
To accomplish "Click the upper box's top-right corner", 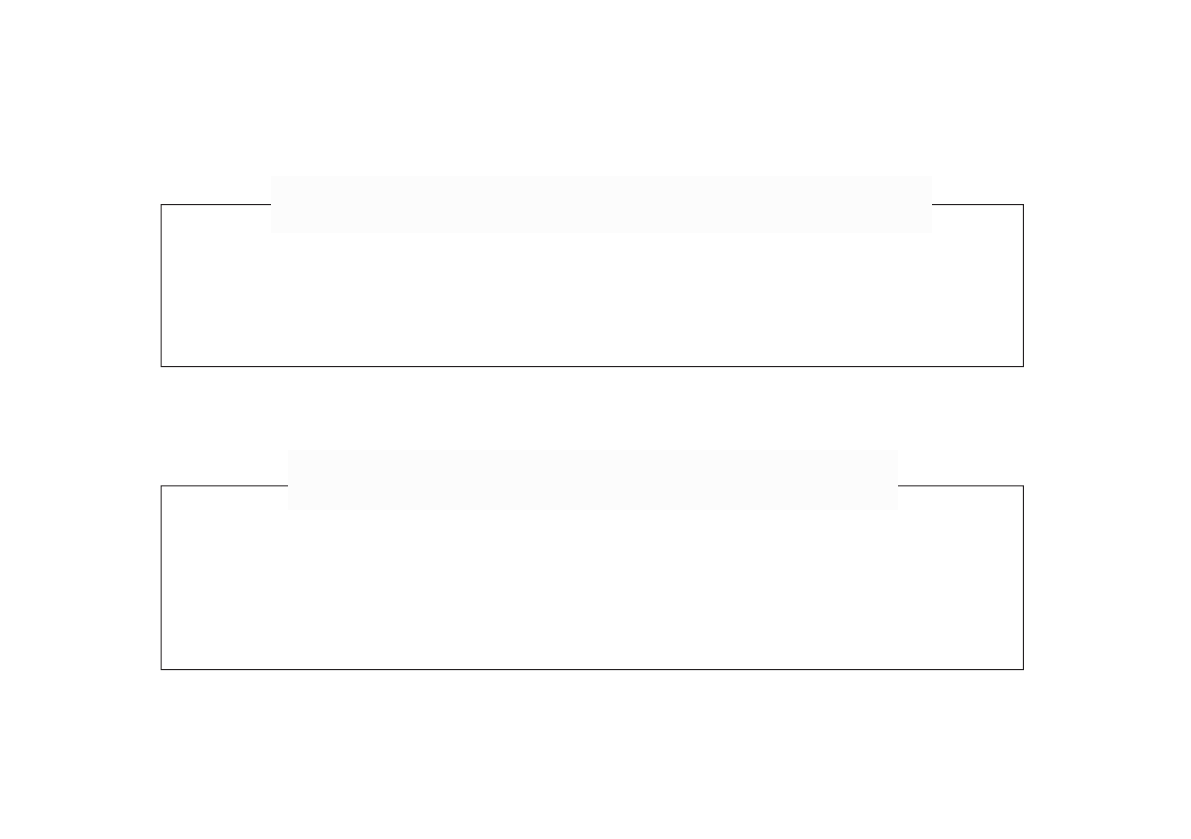I will pyautogui.click(x=1023, y=205).
